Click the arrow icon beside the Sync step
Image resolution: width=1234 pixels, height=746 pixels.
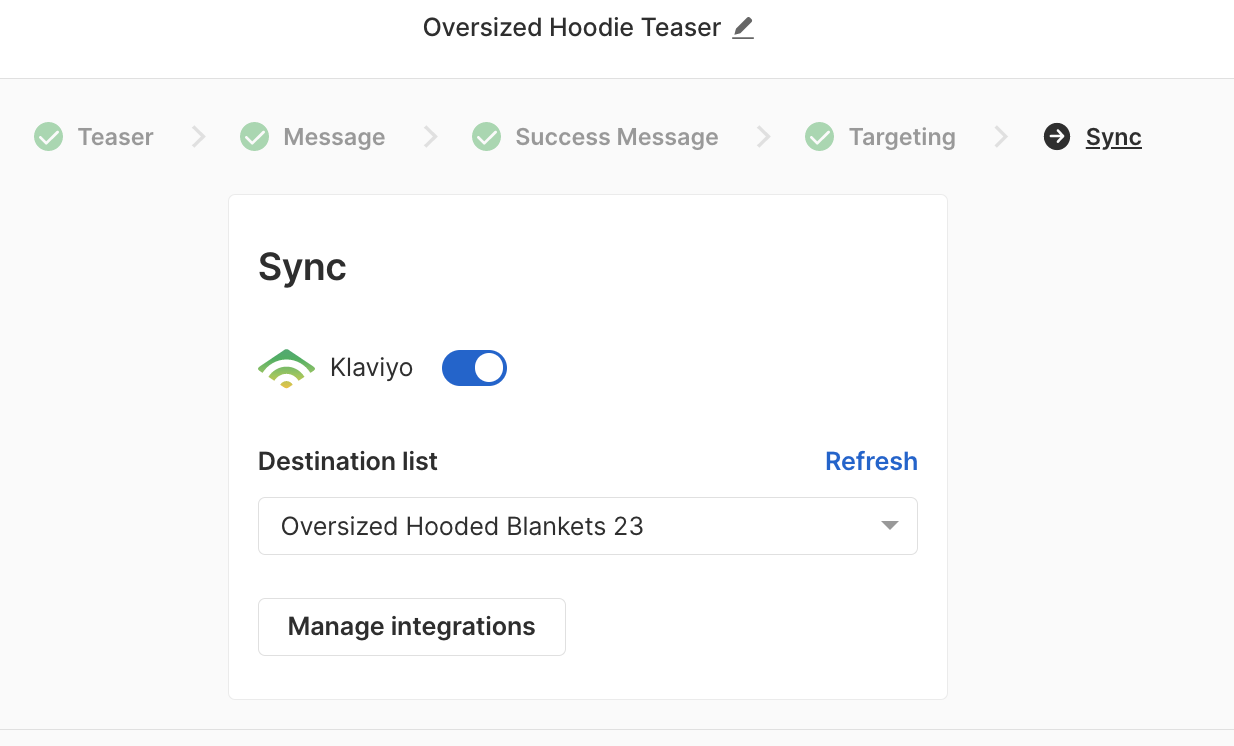pyautogui.click(x=1056, y=136)
